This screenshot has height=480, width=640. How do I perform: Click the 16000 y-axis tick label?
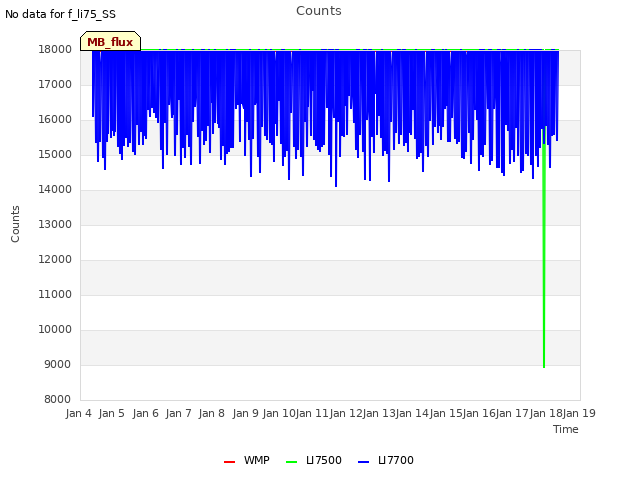coord(55,120)
